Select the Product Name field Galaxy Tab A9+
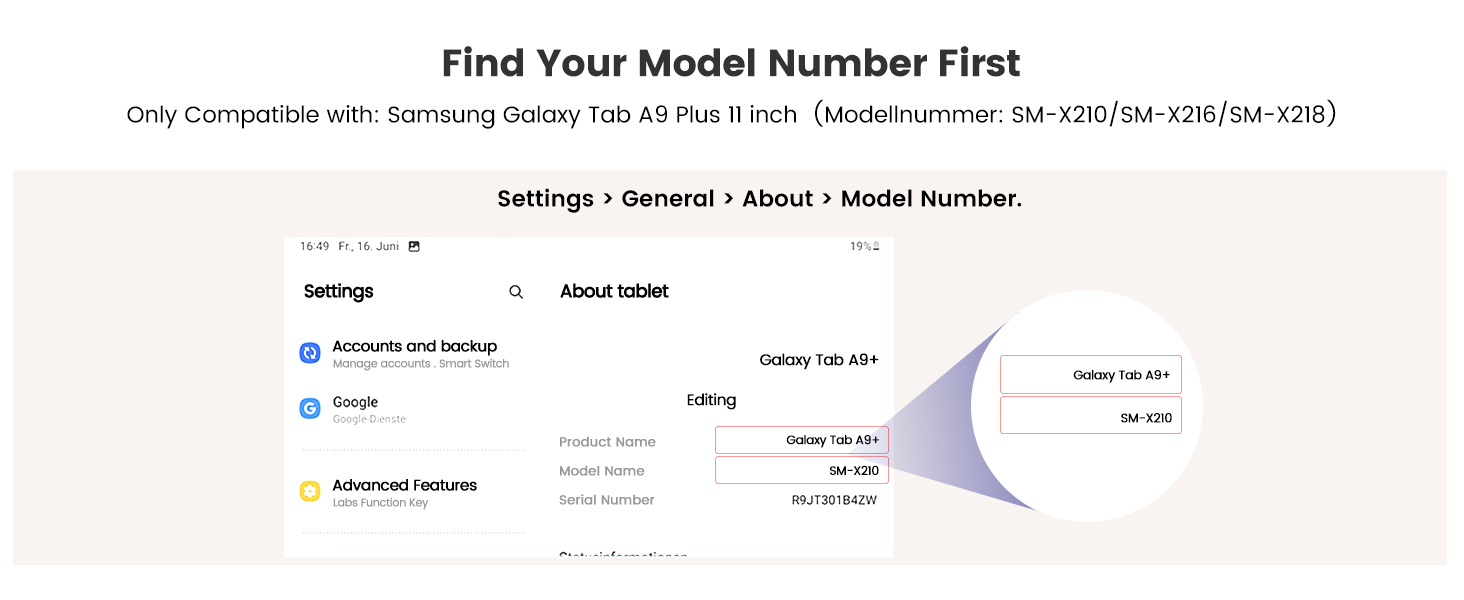The image size is (1464, 600). point(802,440)
